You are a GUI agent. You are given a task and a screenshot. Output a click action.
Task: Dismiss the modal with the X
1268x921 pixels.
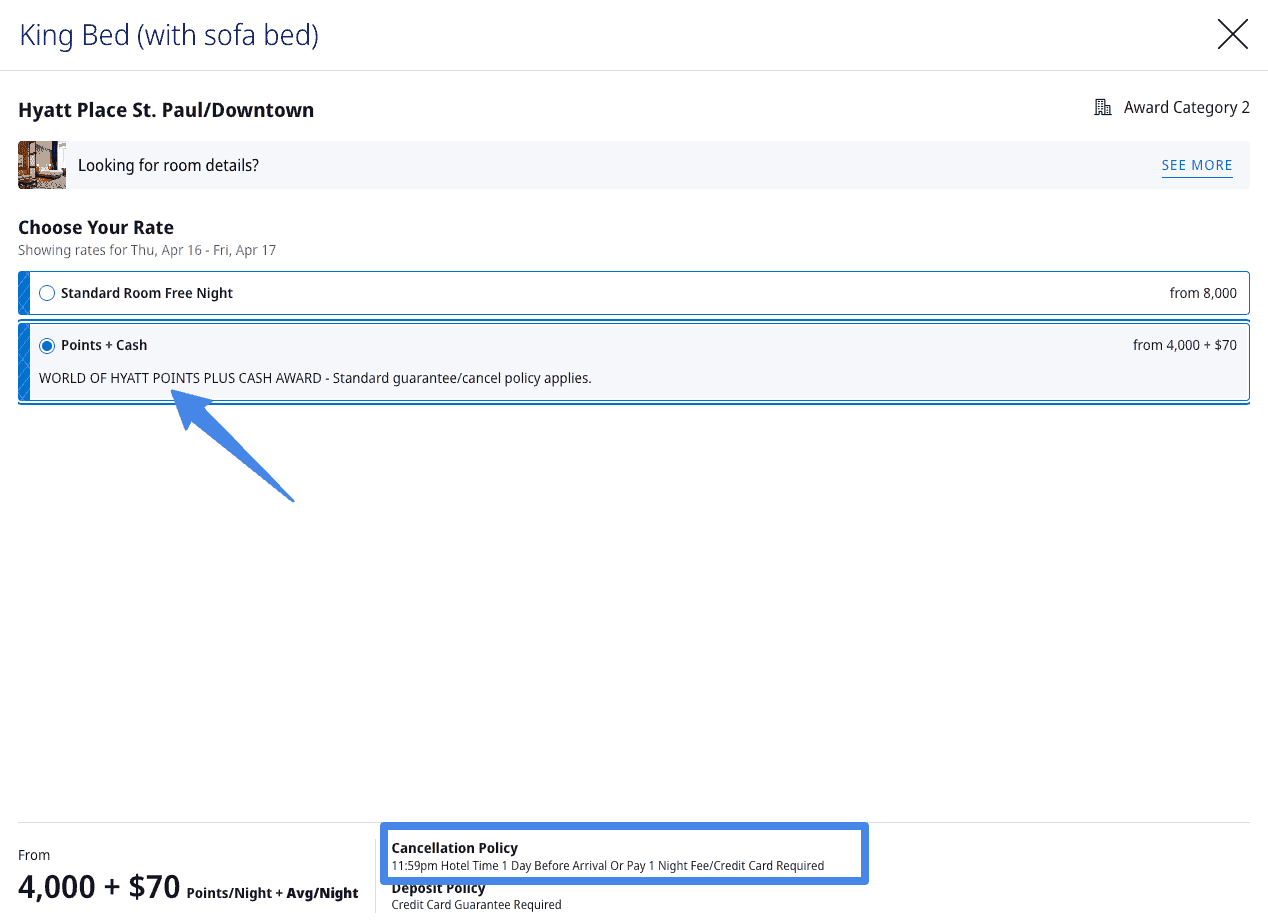pos(1232,34)
